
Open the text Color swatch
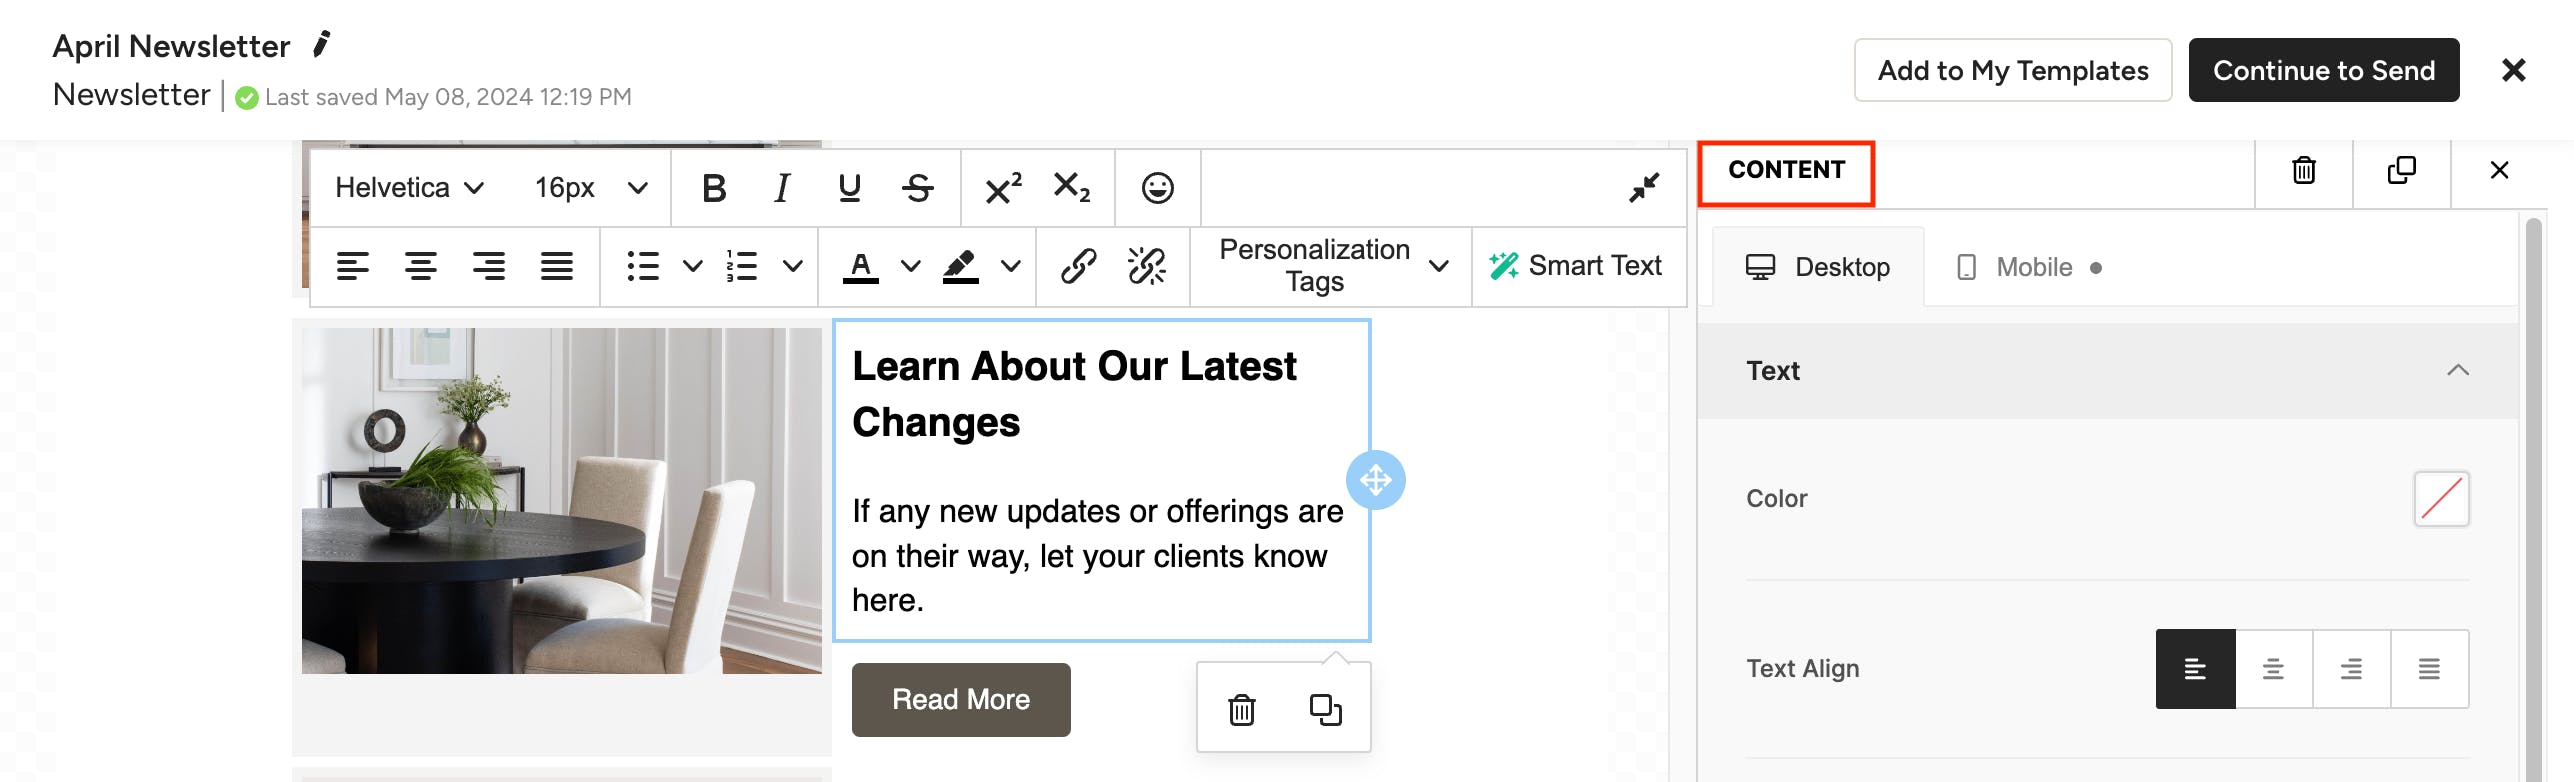(2441, 498)
